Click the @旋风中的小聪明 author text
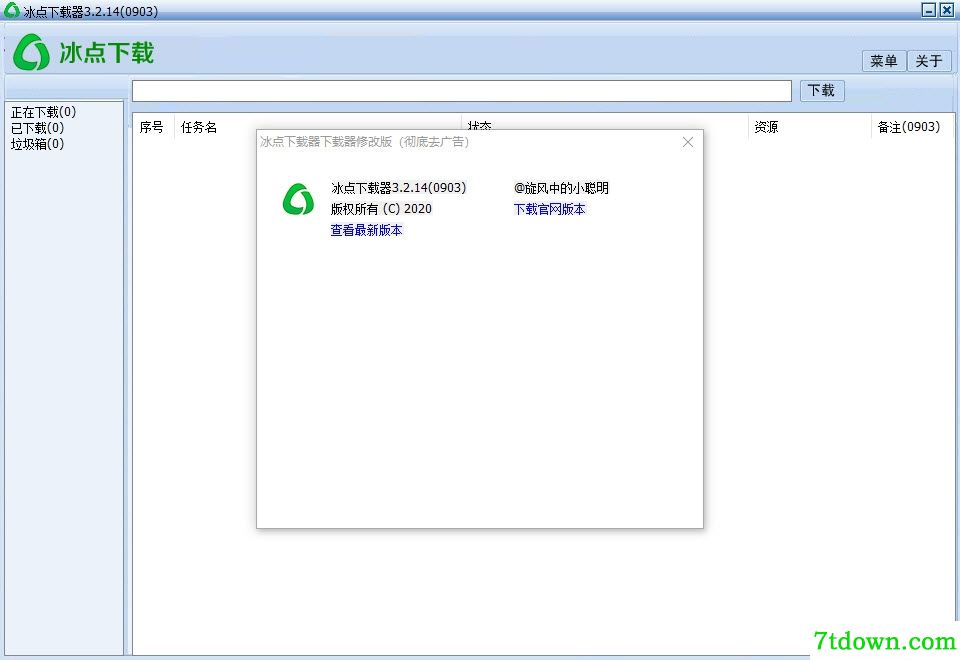Screen dimensions: 960x660 561,188
